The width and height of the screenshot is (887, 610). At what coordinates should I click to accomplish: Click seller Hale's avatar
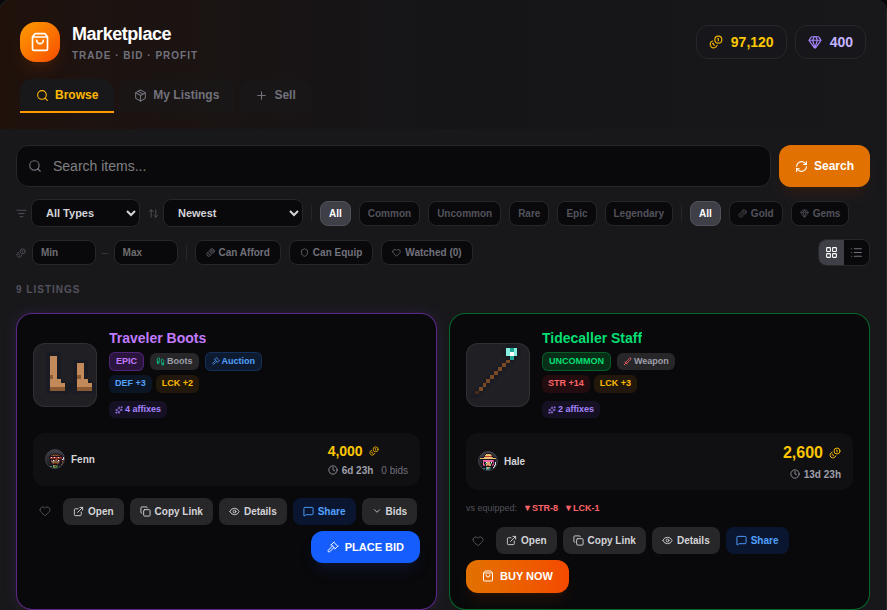(488, 461)
